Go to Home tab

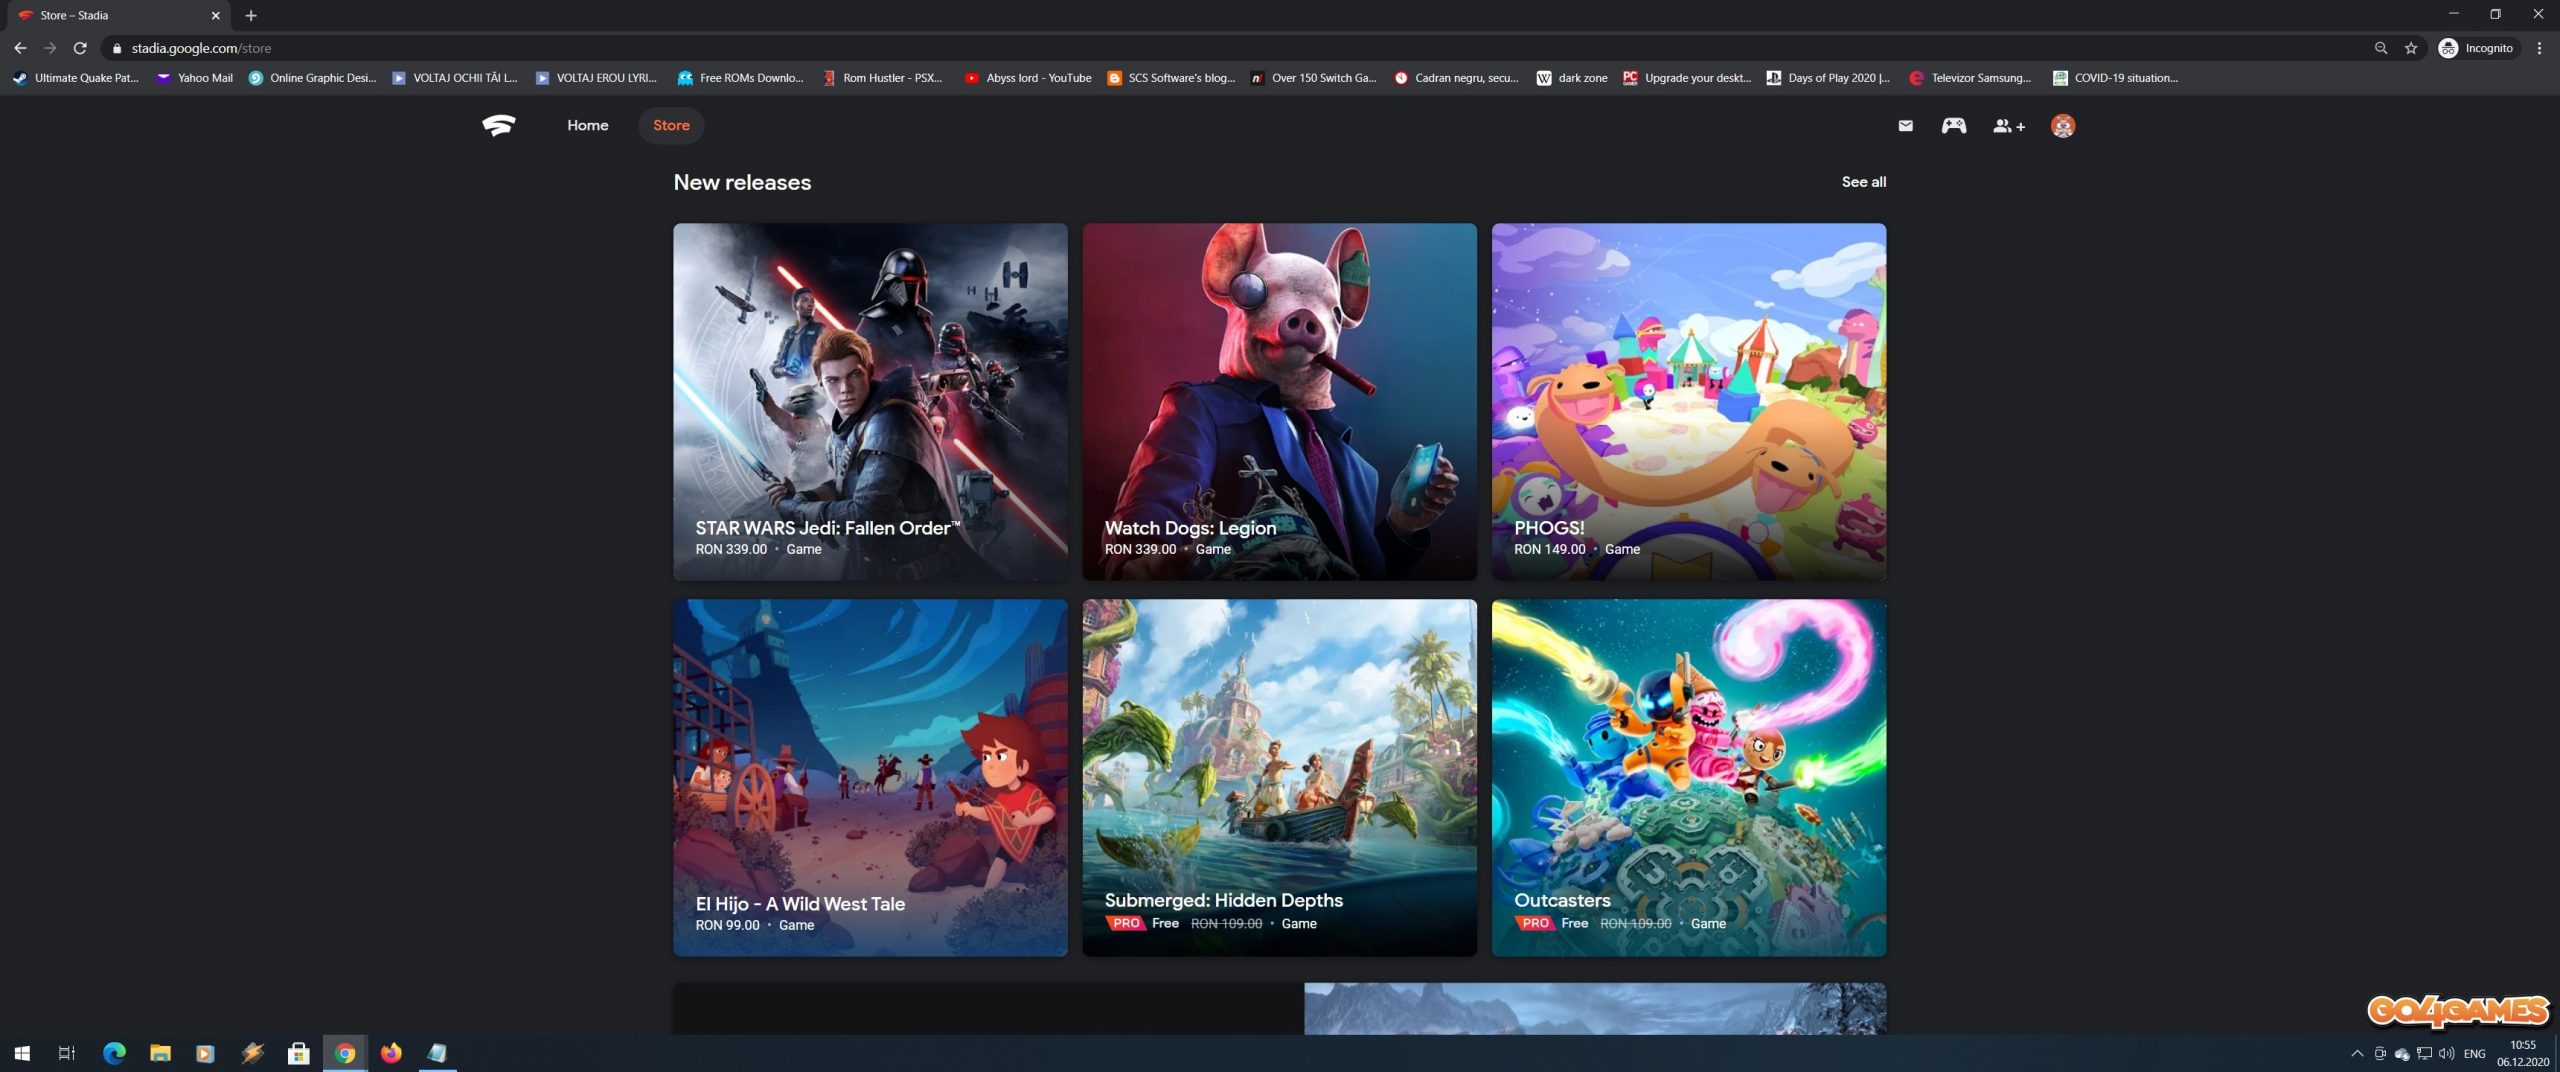click(x=587, y=125)
